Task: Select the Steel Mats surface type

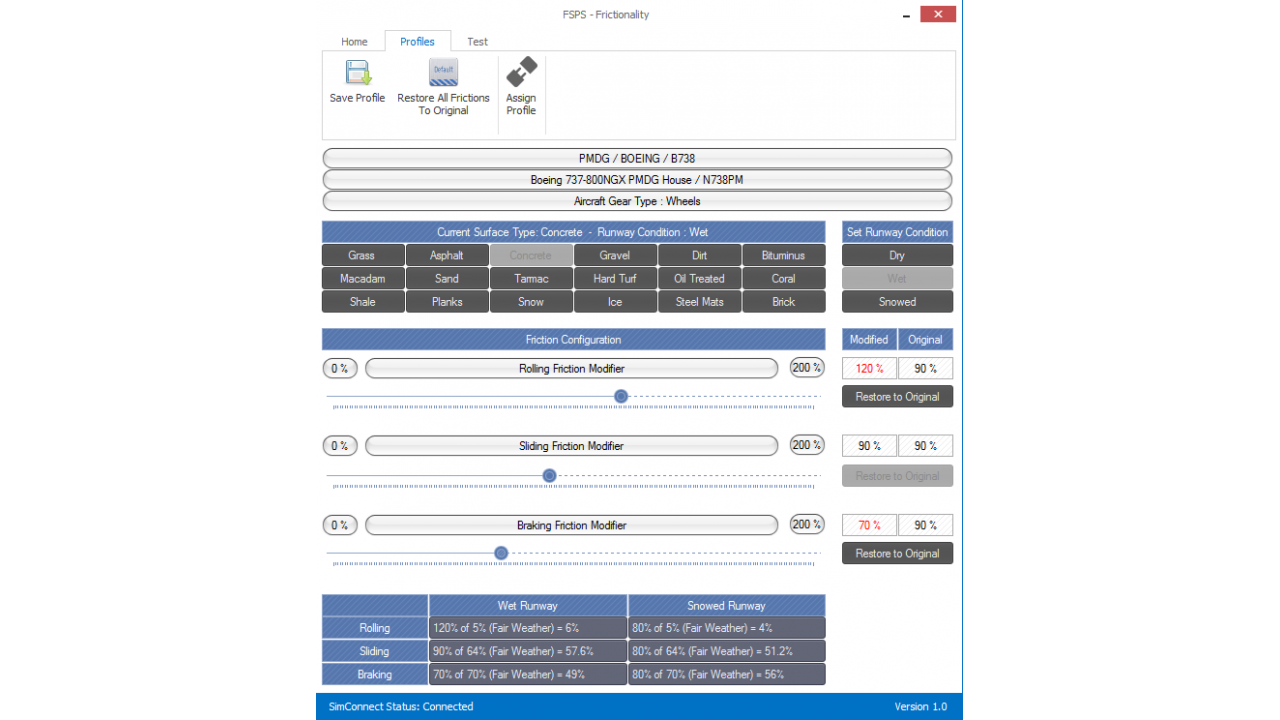Action: pyautogui.click(x=699, y=301)
